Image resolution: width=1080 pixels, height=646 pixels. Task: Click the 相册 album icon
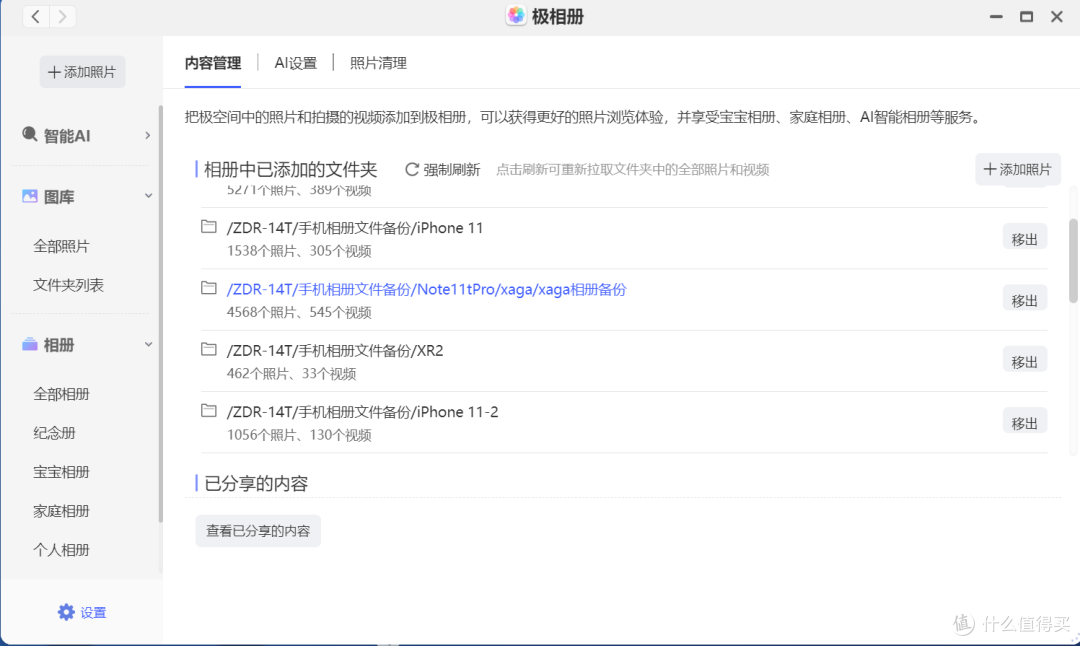(x=30, y=344)
